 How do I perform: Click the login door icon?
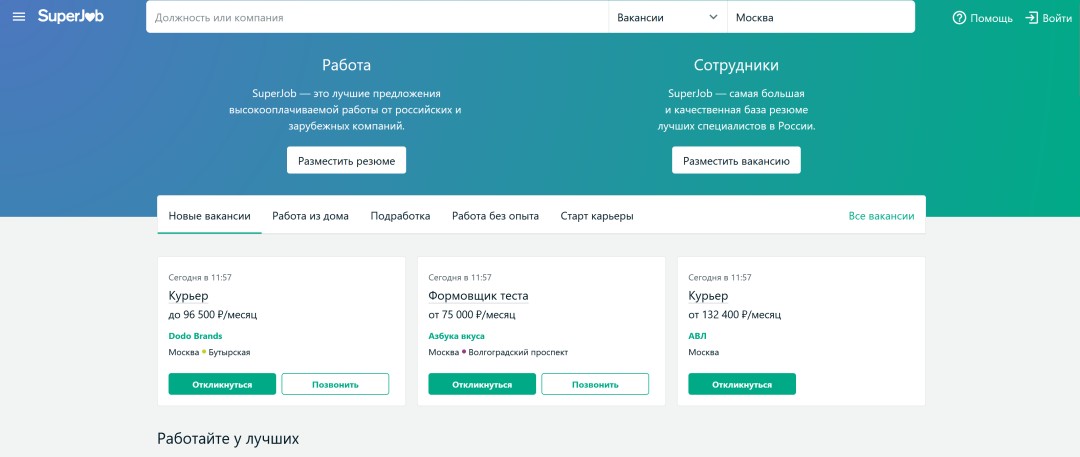(x=1032, y=18)
